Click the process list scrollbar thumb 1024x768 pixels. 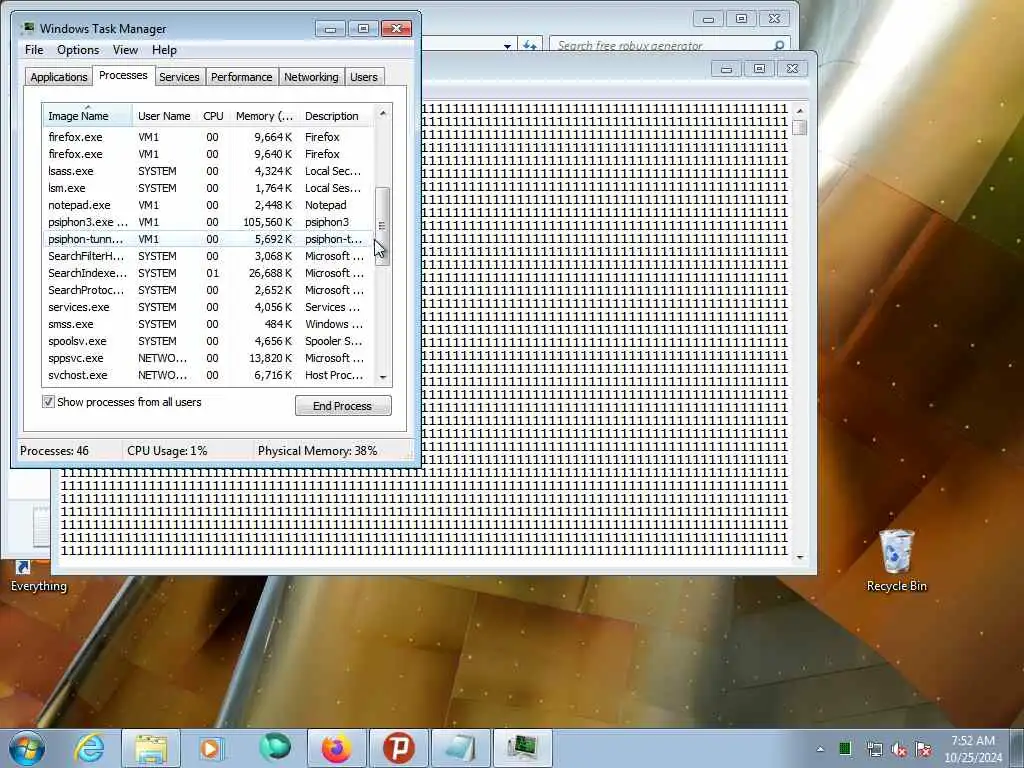(x=383, y=226)
